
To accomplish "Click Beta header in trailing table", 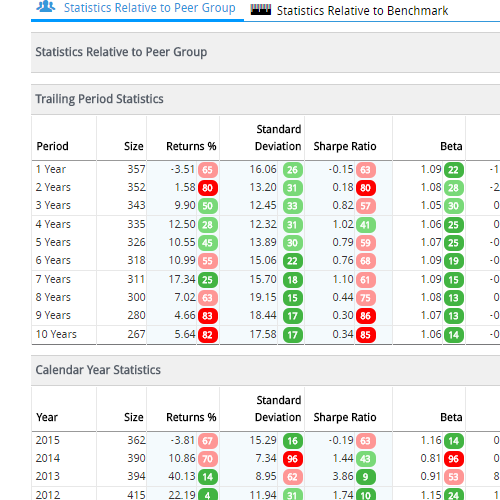I will tap(451, 146).
